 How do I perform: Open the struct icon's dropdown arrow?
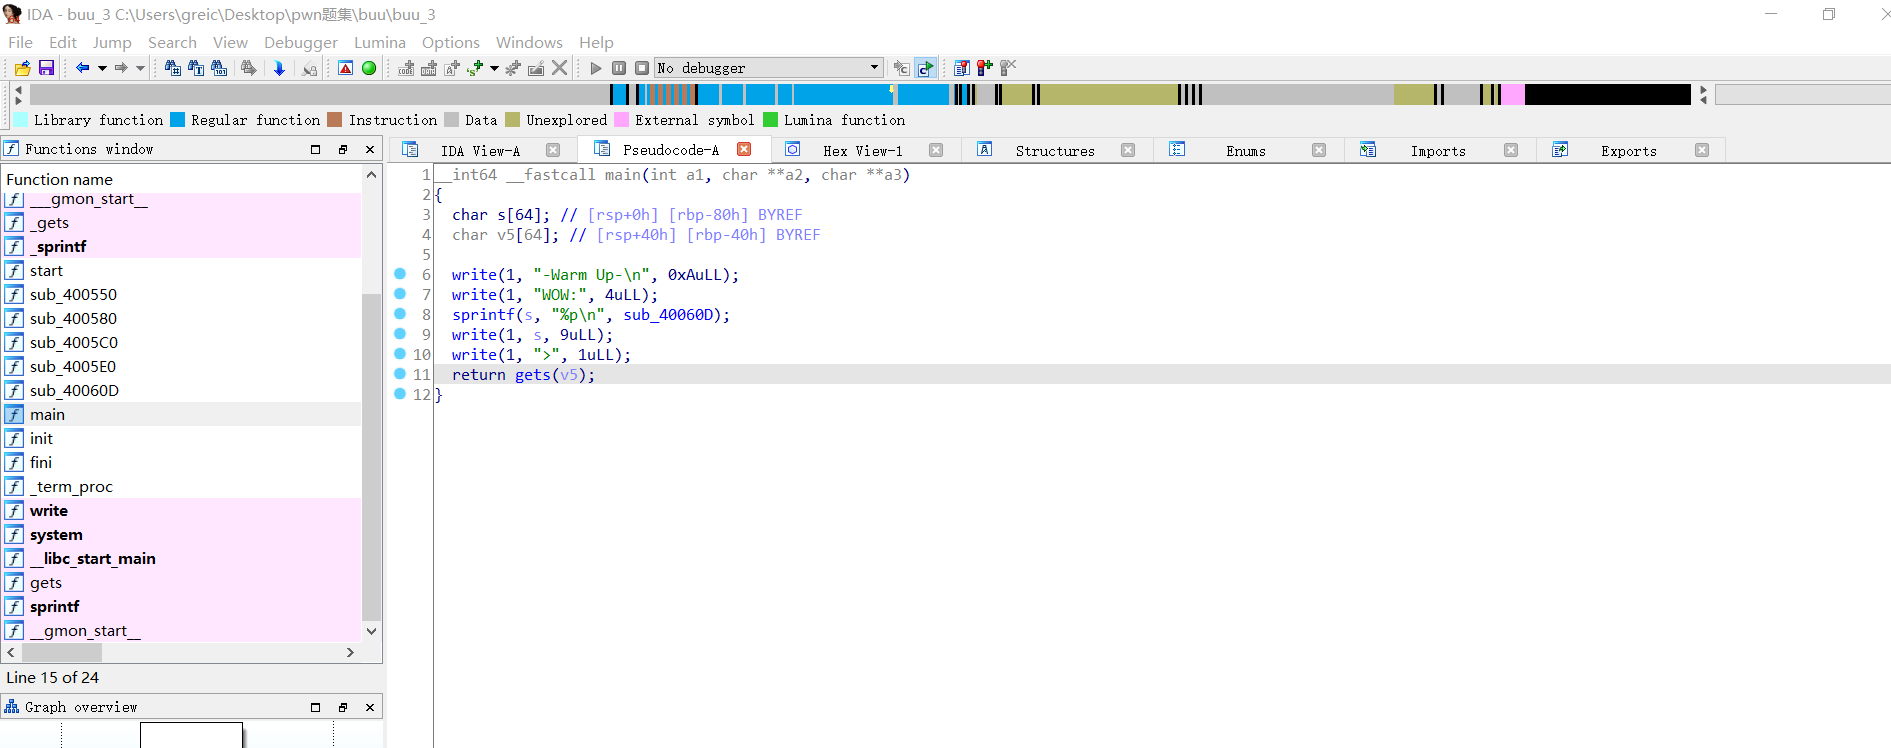point(494,68)
